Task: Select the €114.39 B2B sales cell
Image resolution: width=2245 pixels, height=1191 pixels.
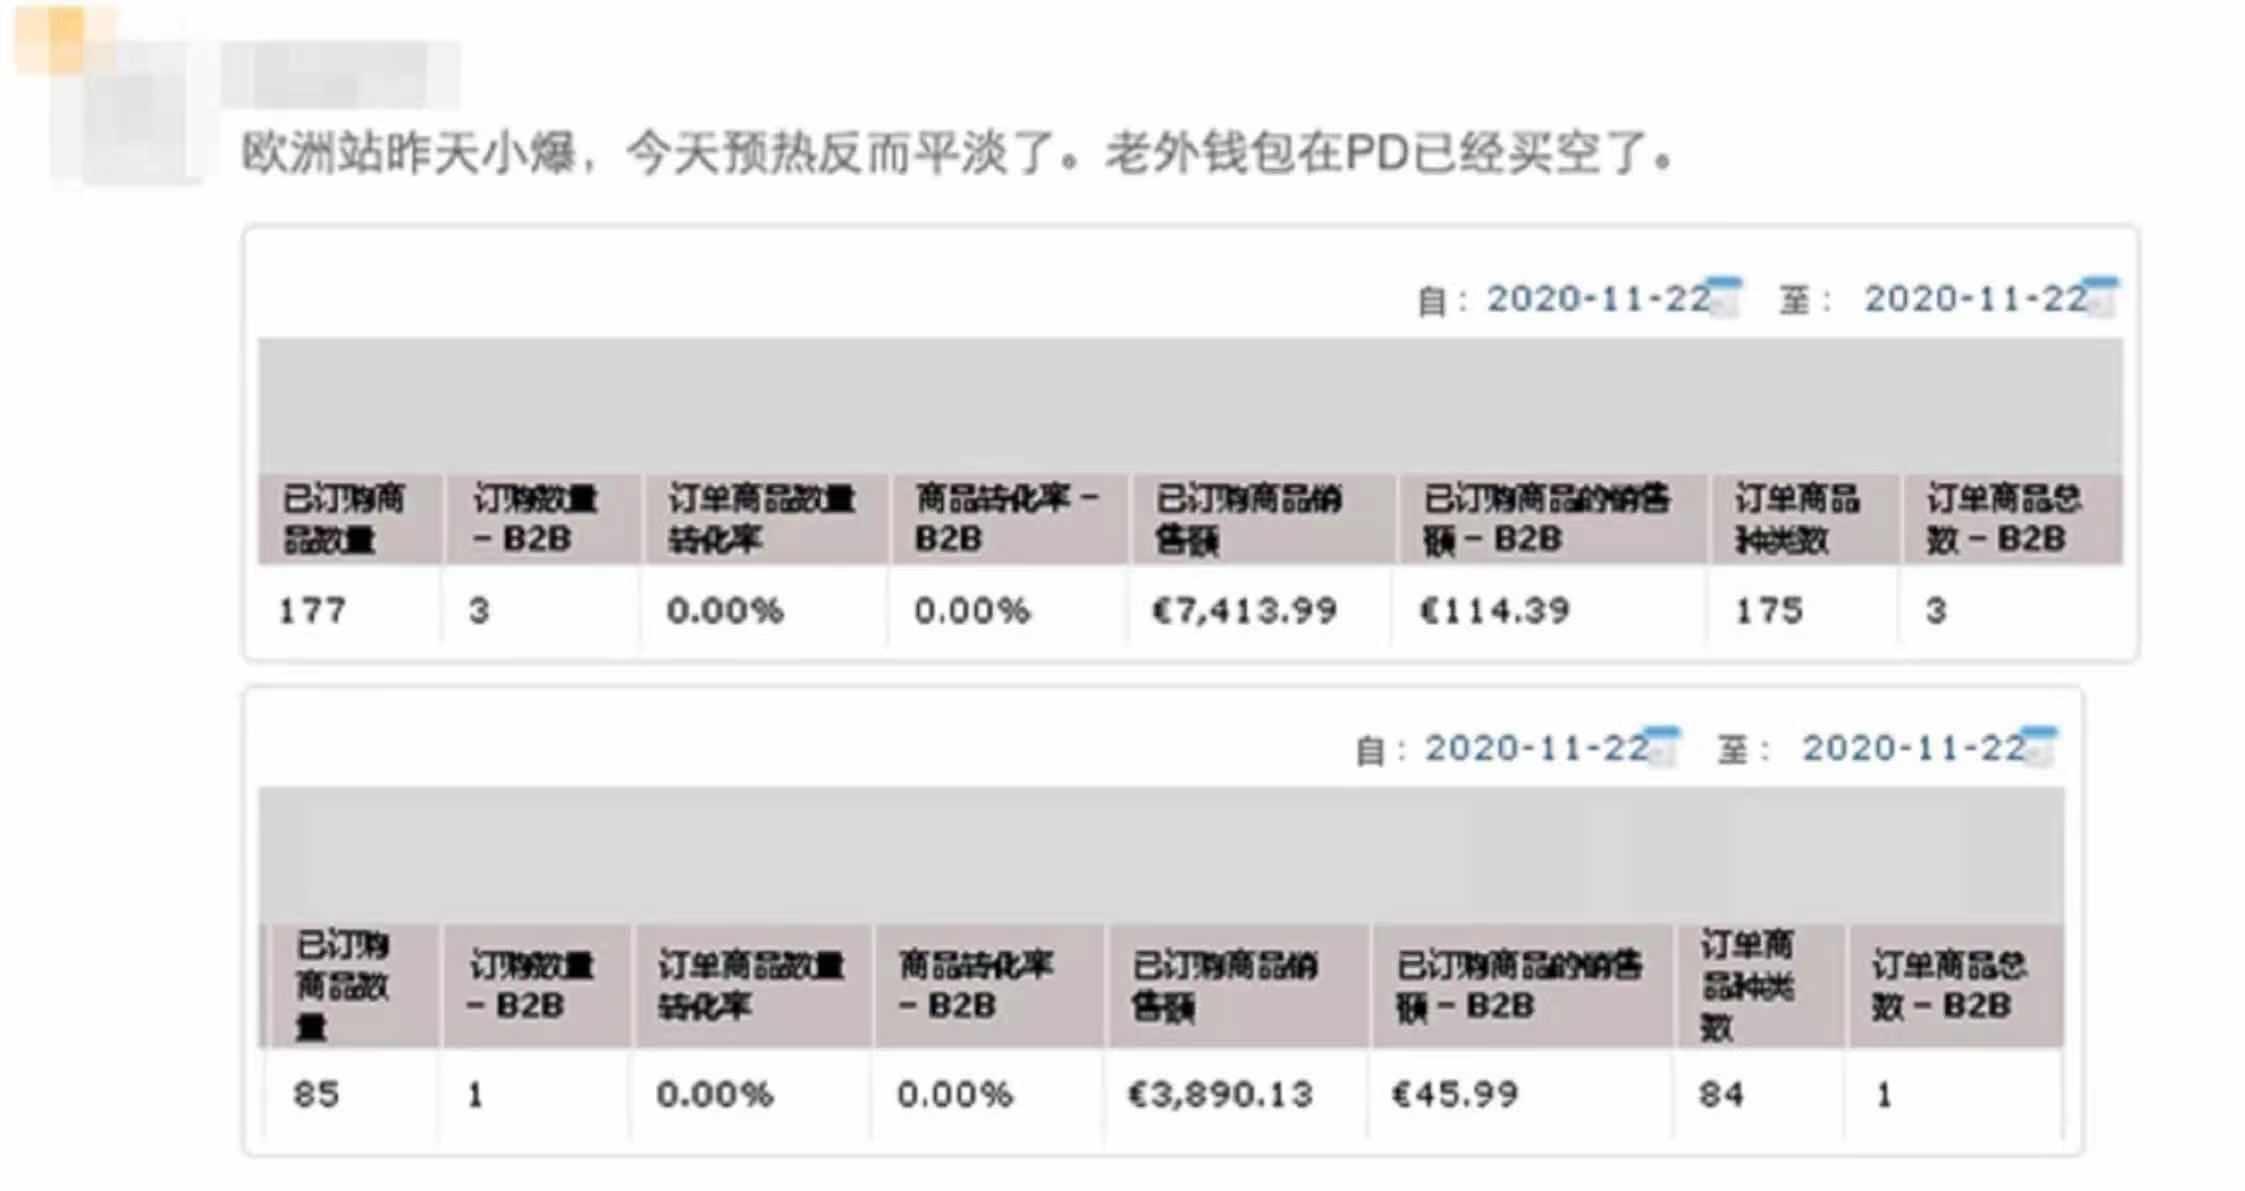Action: point(1495,611)
